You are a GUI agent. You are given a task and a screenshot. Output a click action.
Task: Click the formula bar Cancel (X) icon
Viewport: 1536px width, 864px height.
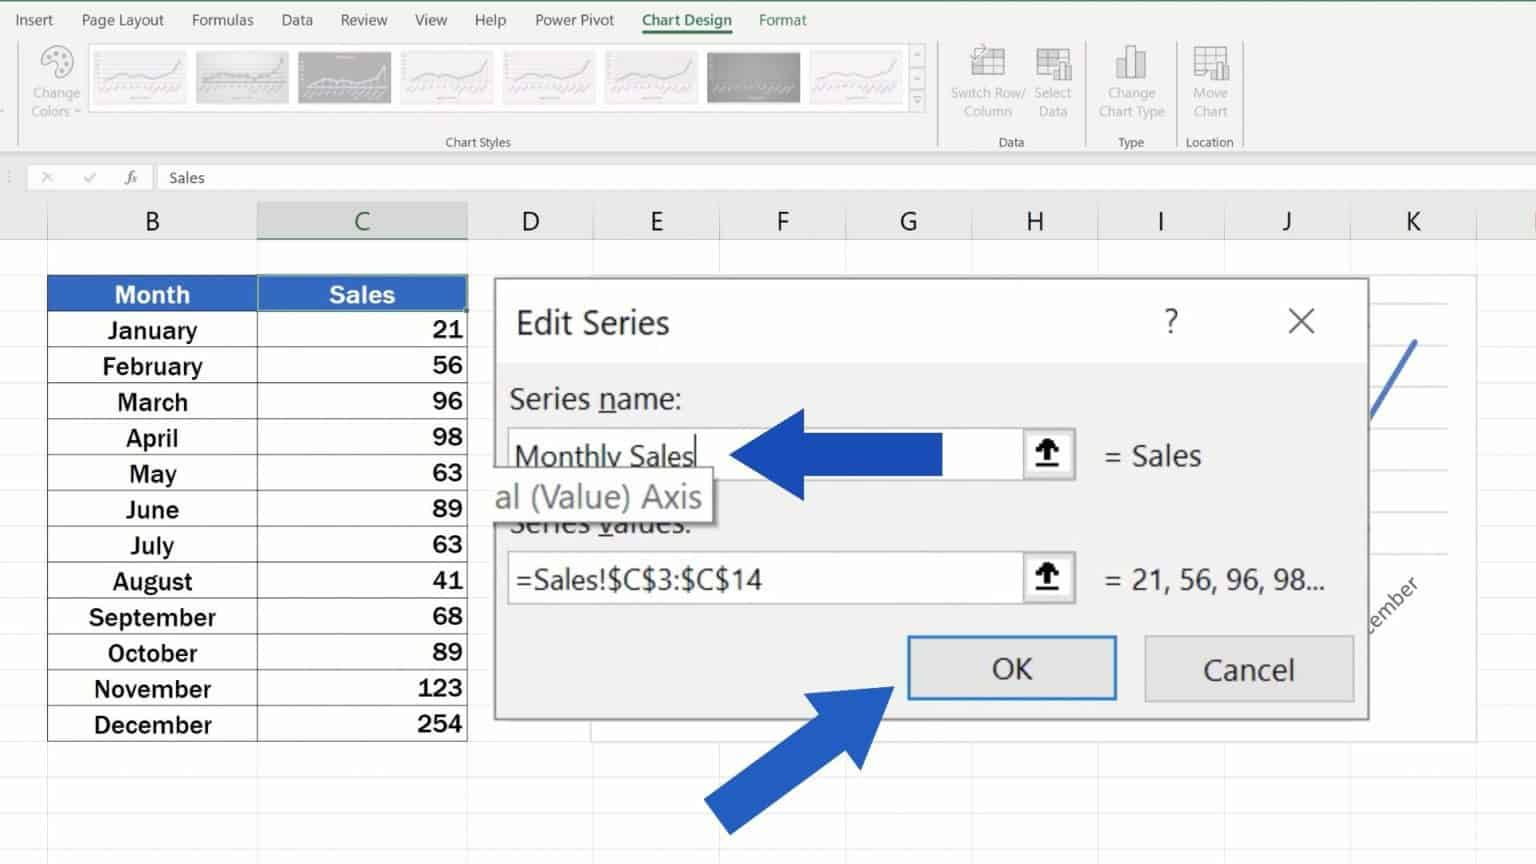click(x=48, y=177)
